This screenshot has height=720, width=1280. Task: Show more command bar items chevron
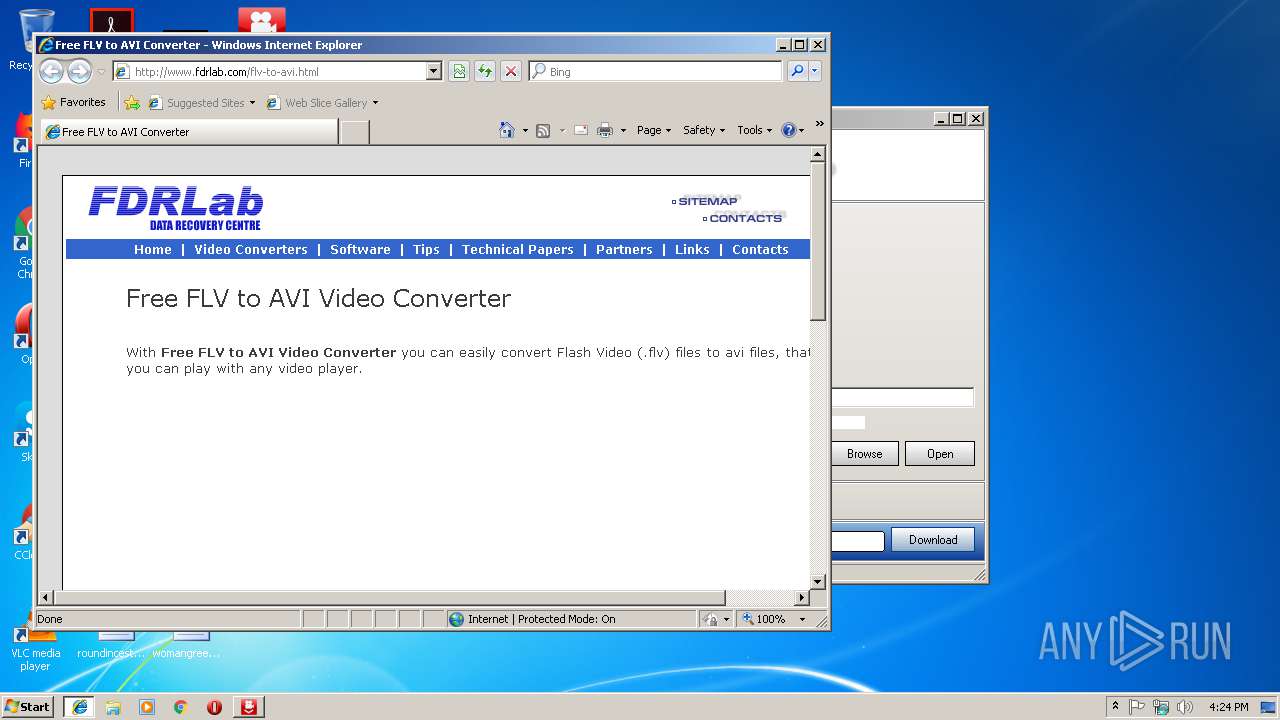(x=819, y=124)
